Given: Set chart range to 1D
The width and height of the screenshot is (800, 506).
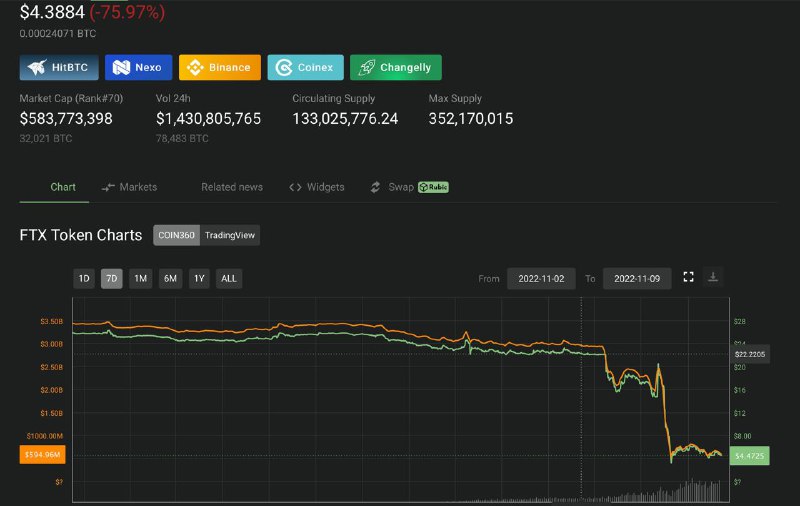Looking at the screenshot, I should point(84,279).
